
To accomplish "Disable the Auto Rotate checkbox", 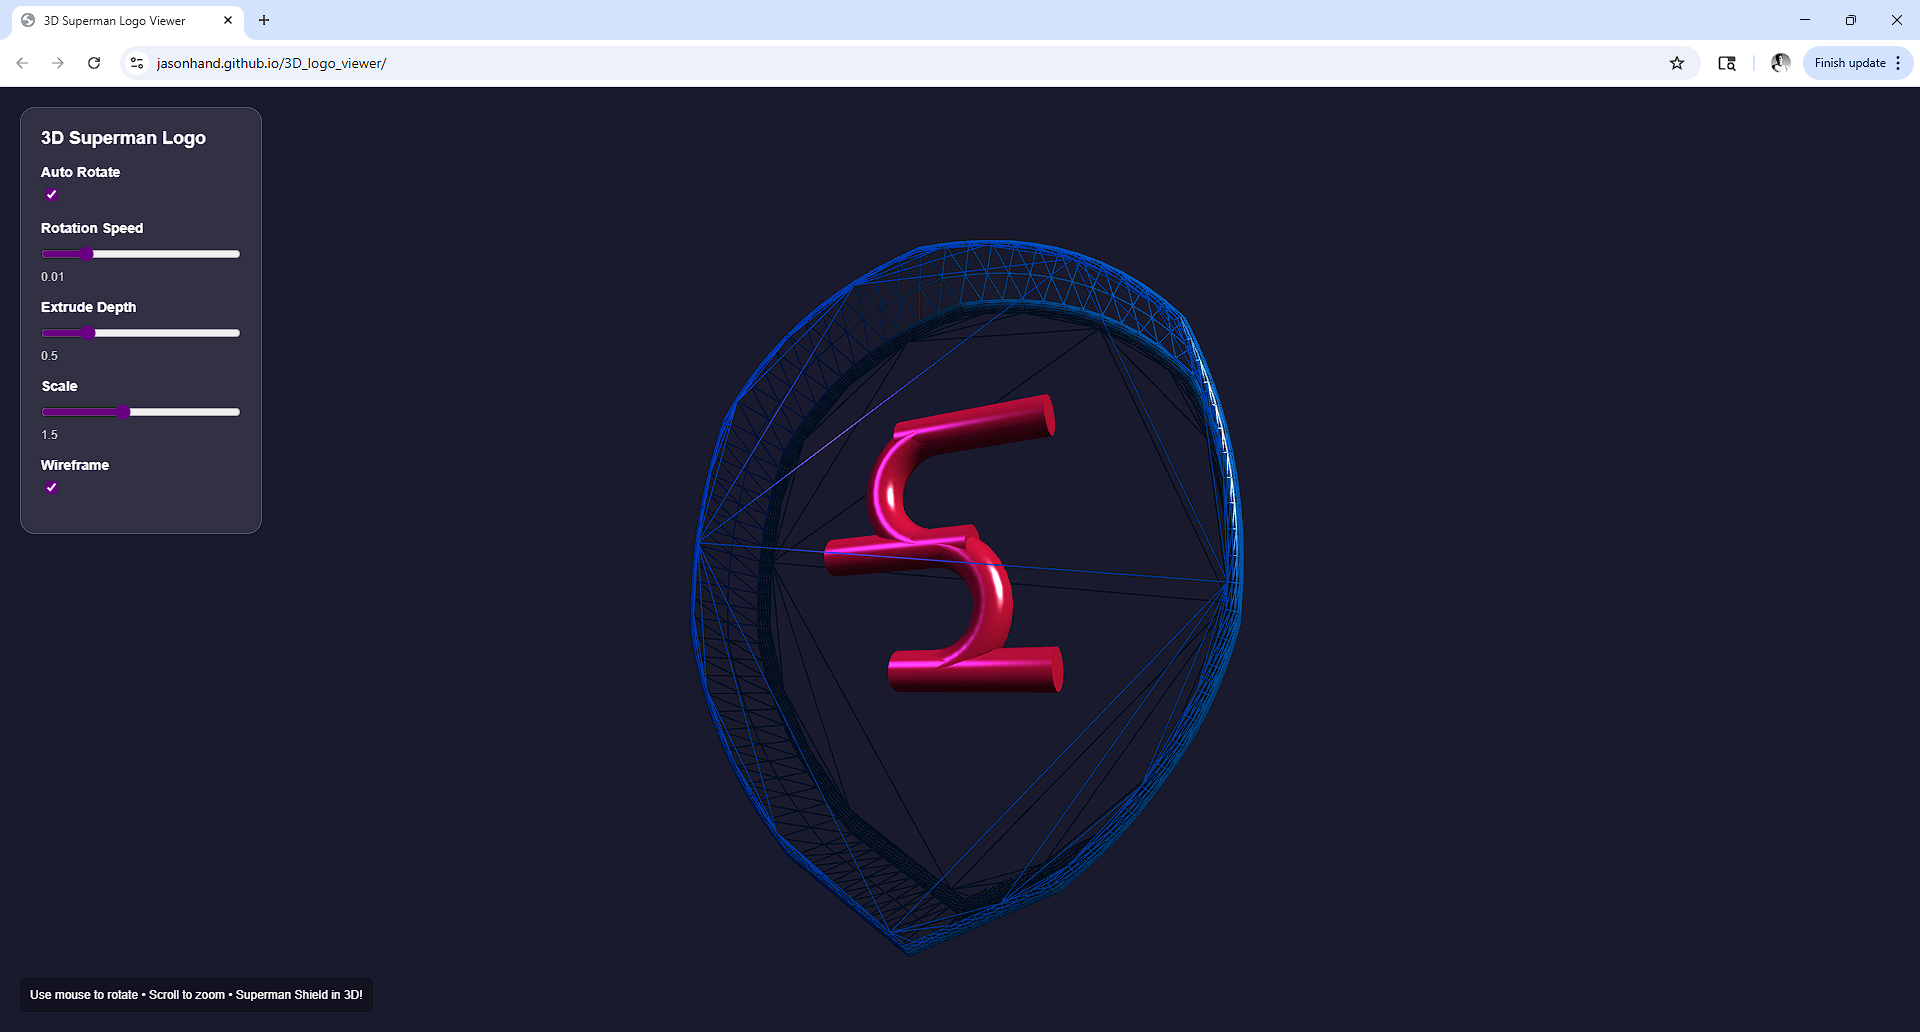I will tap(51, 195).
